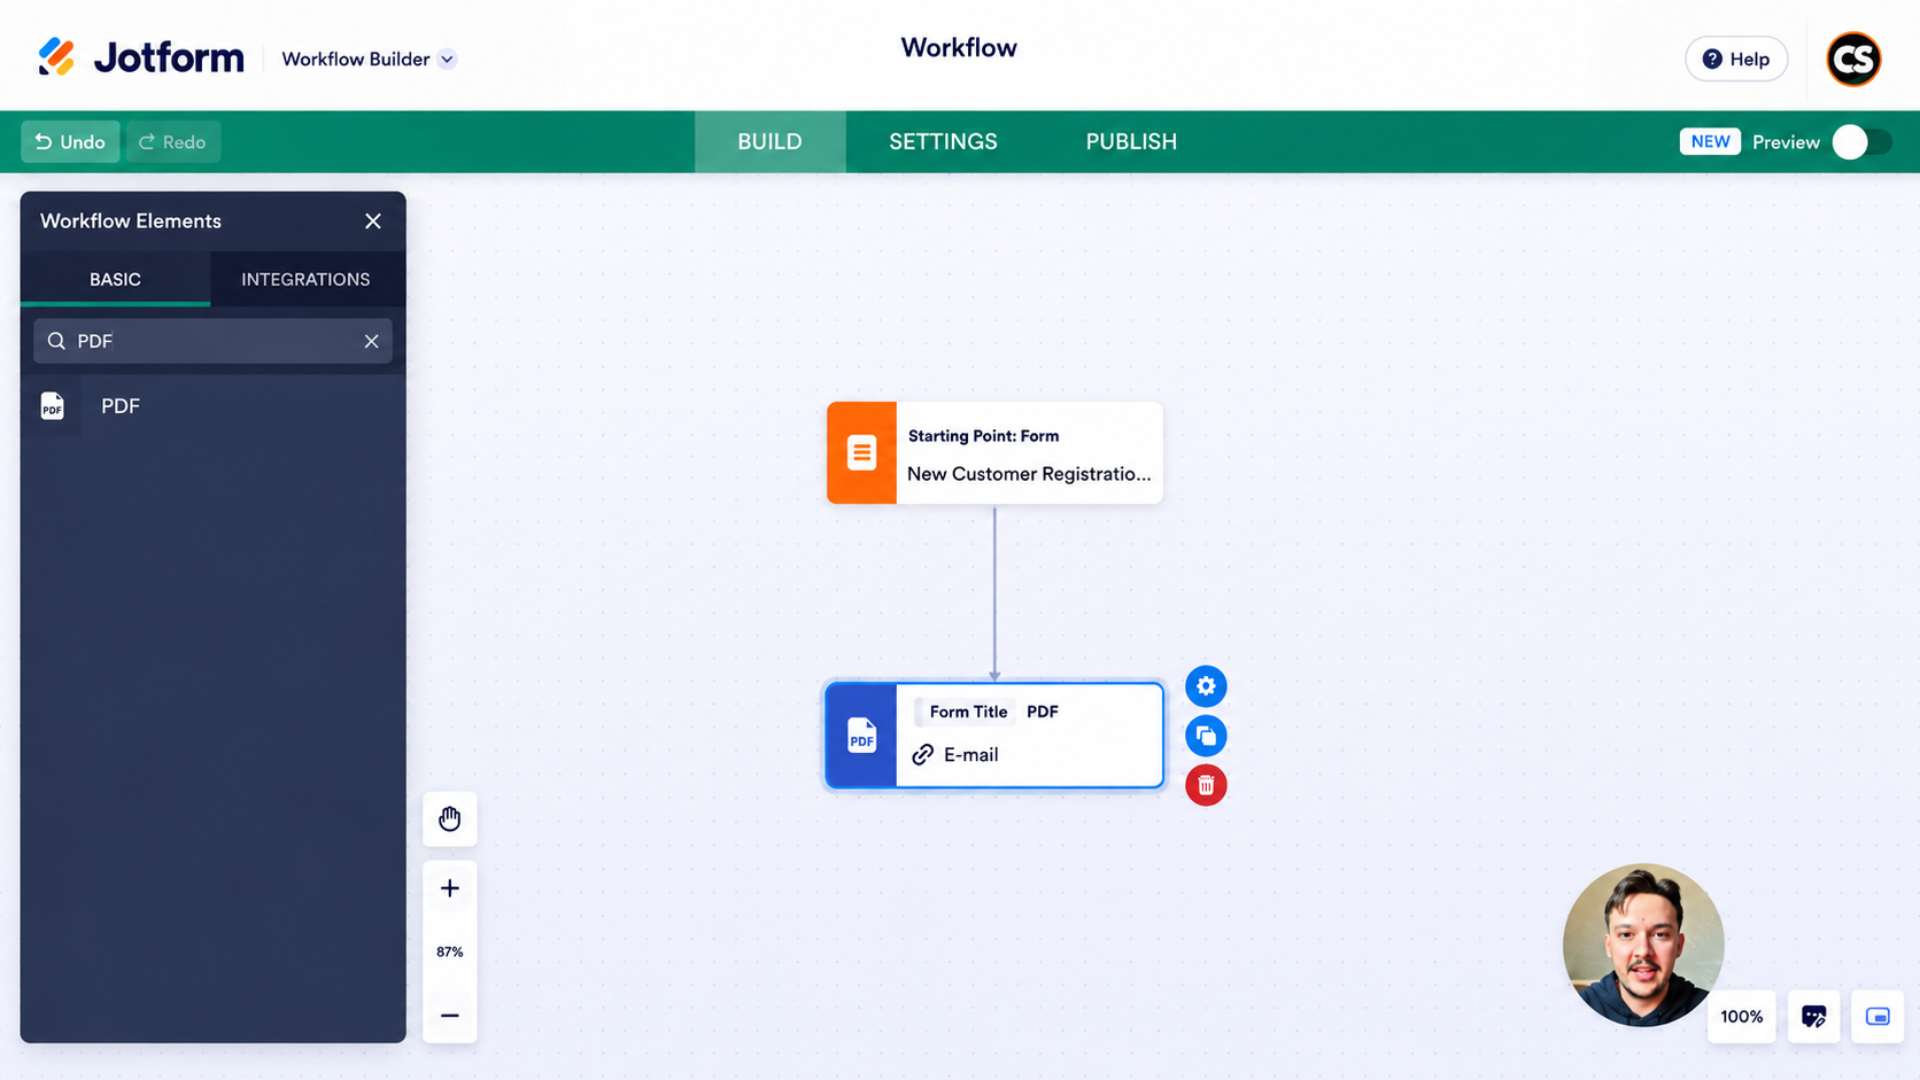Image resolution: width=1920 pixels, height=1080 pixels.
Task: Toggle the Preview switch
Action: pos(1862,142)
